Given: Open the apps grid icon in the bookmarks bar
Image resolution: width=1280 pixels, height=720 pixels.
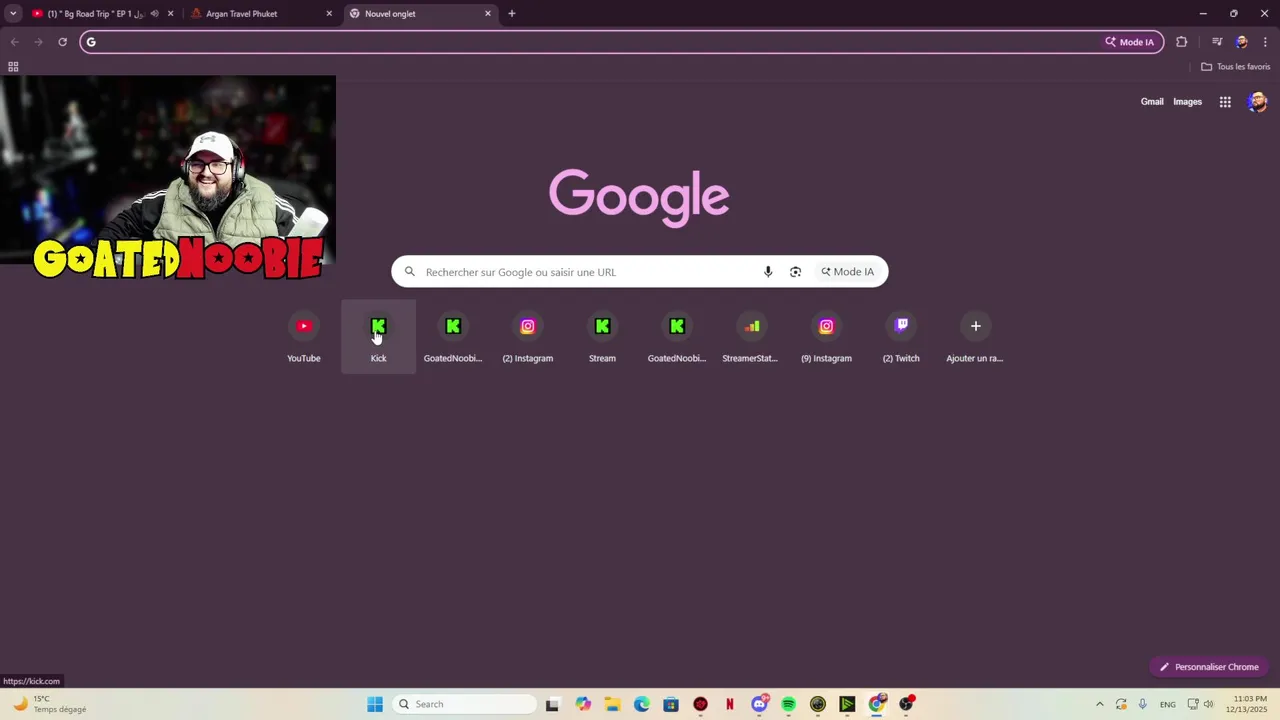Looking at the screenshot, I should 13,67.
